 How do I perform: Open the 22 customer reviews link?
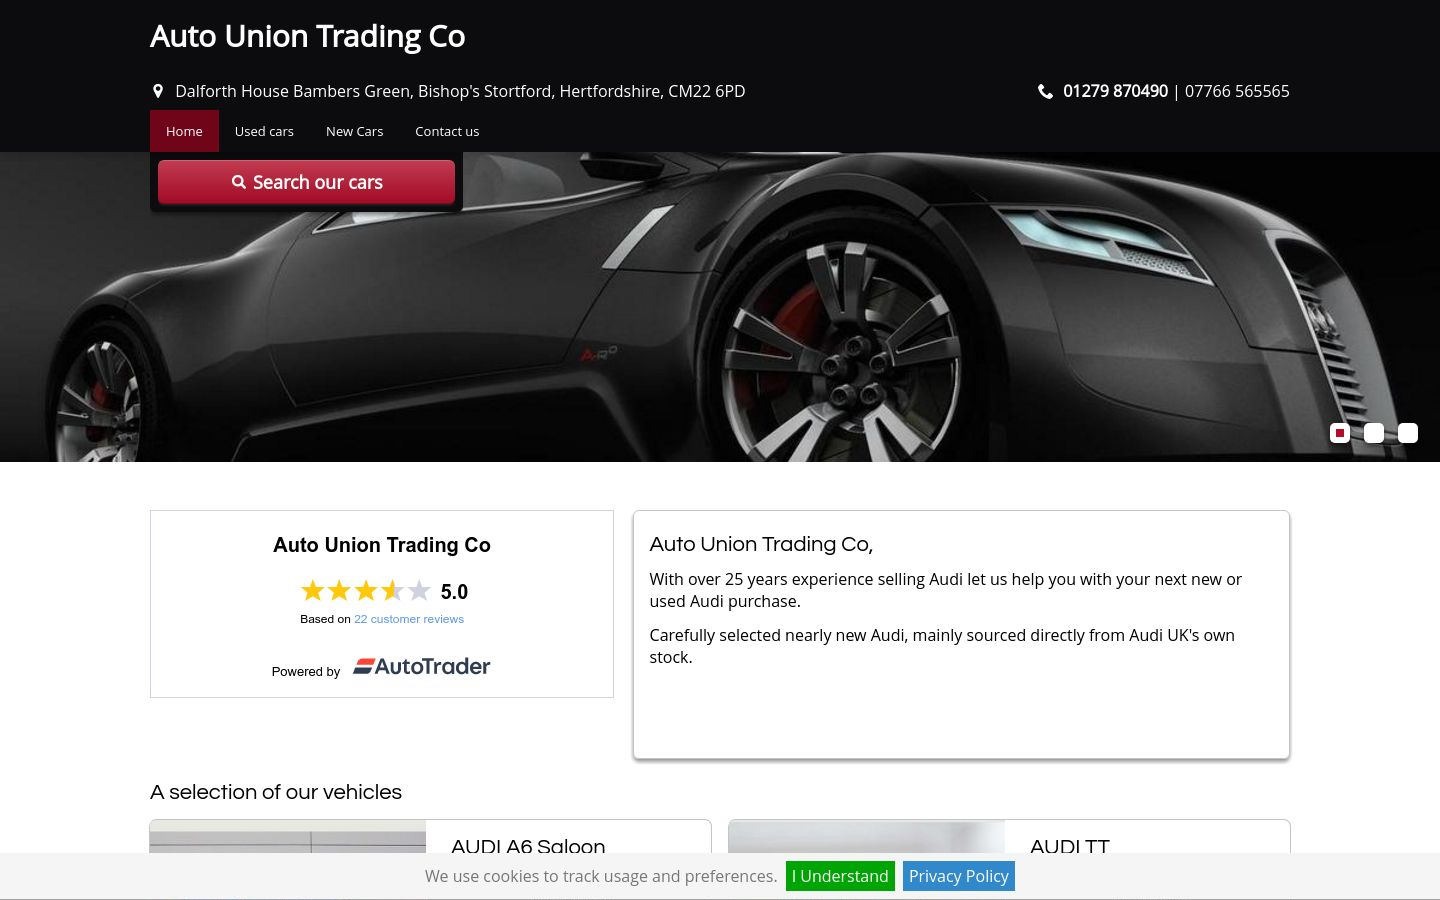pos(409,619)
